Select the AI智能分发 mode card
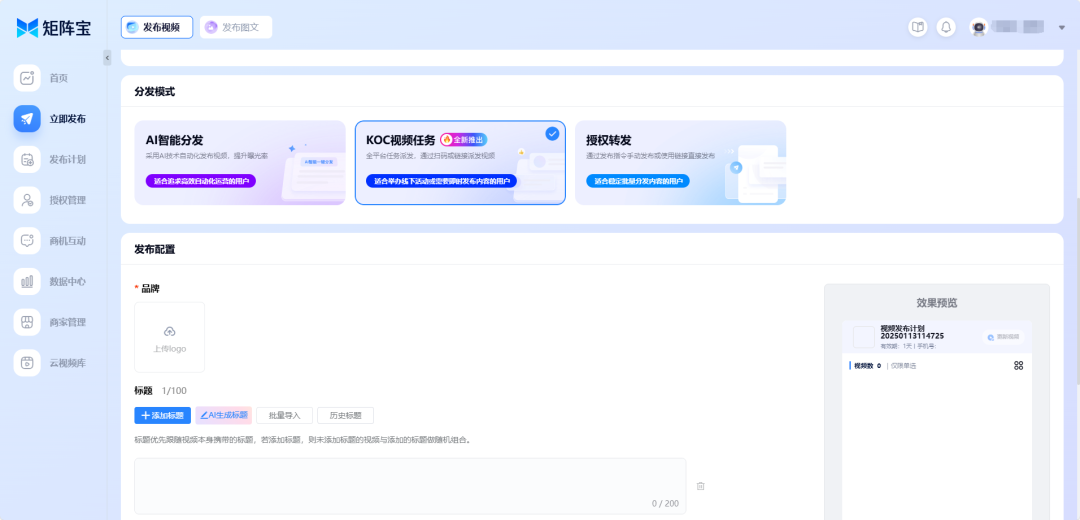Viewport: 1080px width, 520px height. click(240, 163)
